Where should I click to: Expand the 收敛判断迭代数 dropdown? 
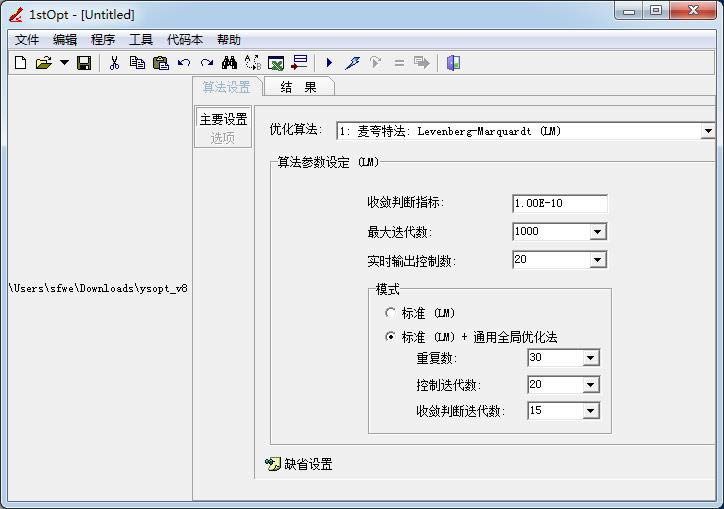pos(590,410)
